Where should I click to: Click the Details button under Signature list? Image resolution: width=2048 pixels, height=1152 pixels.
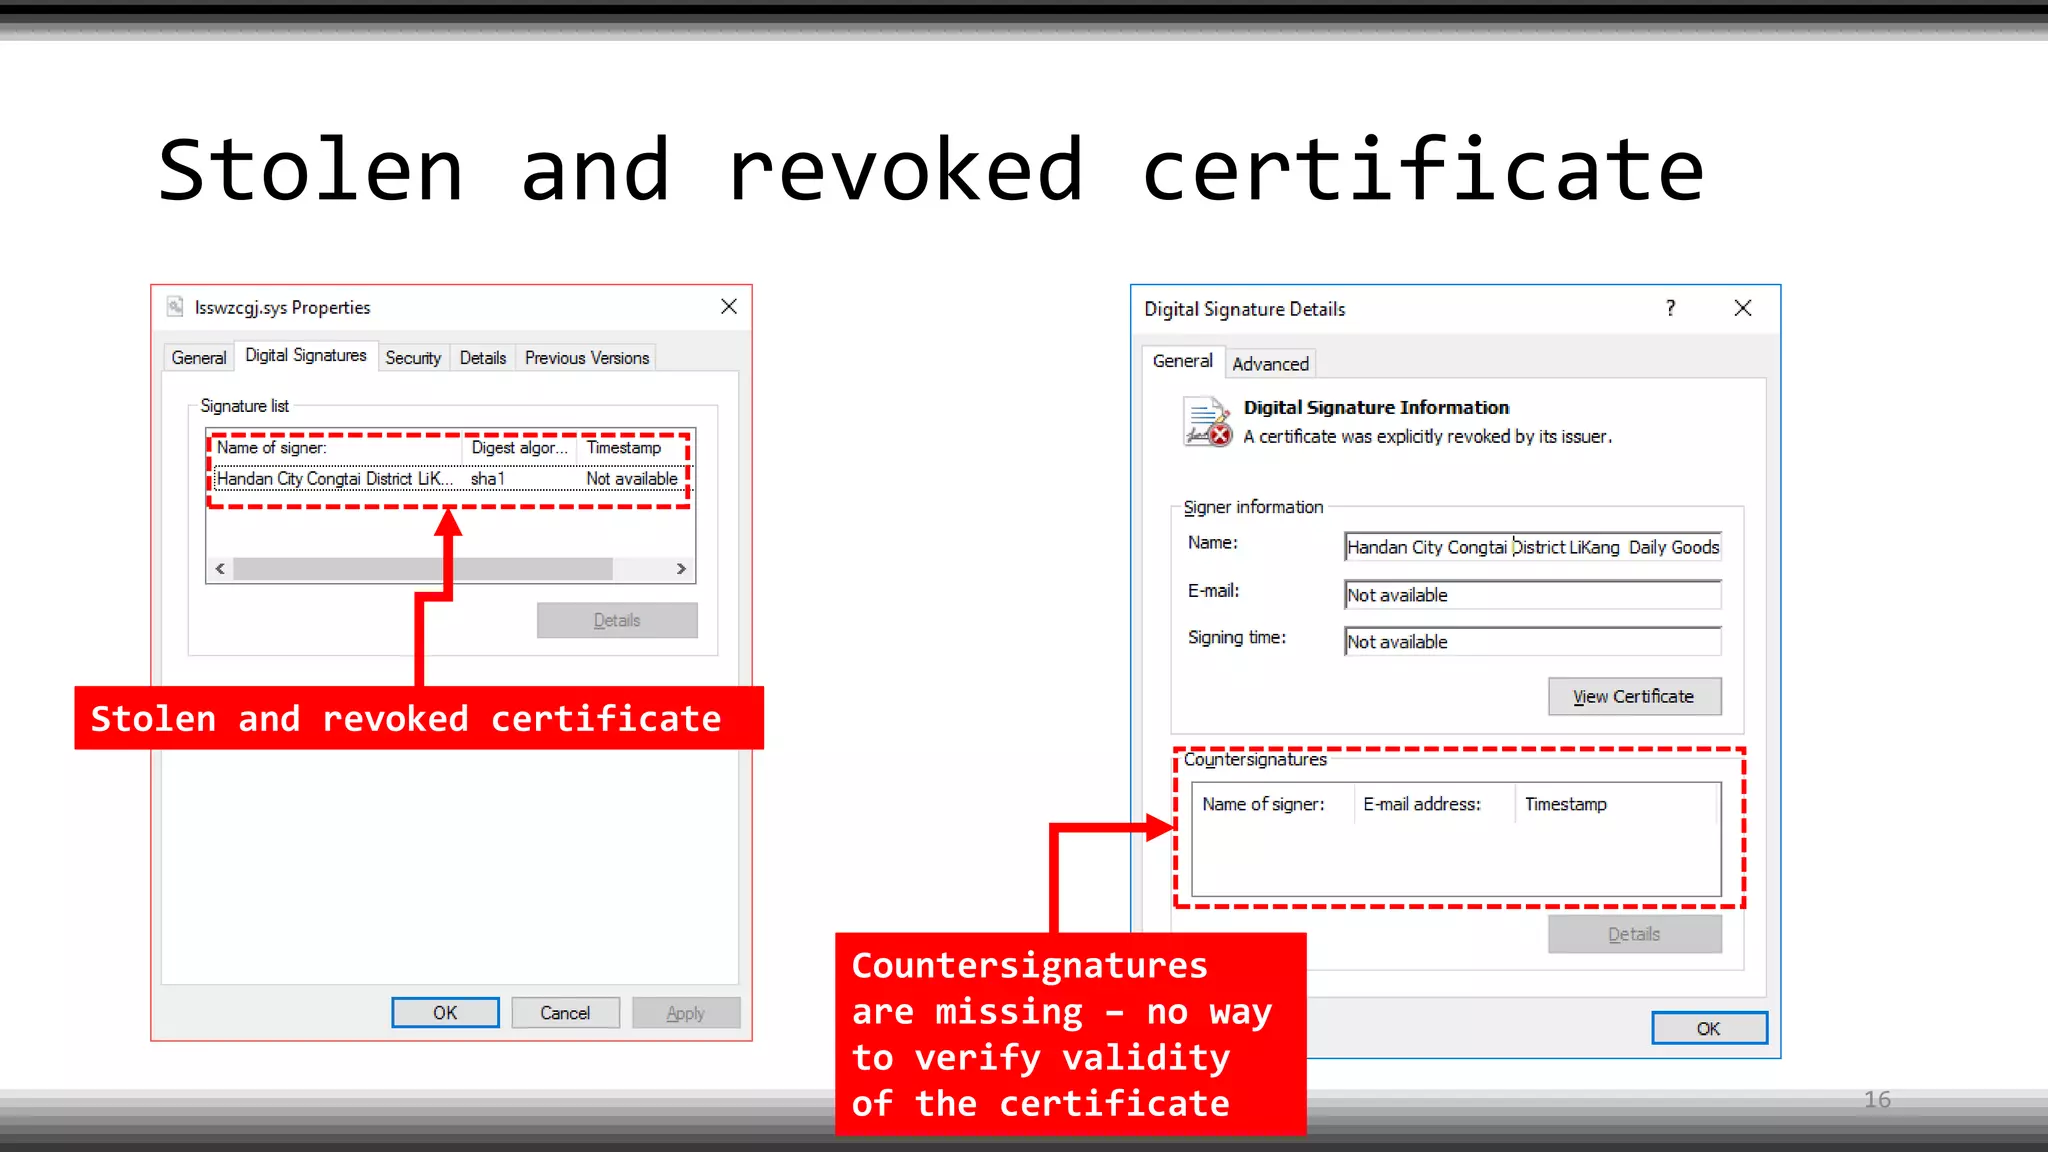coord(617,620)
